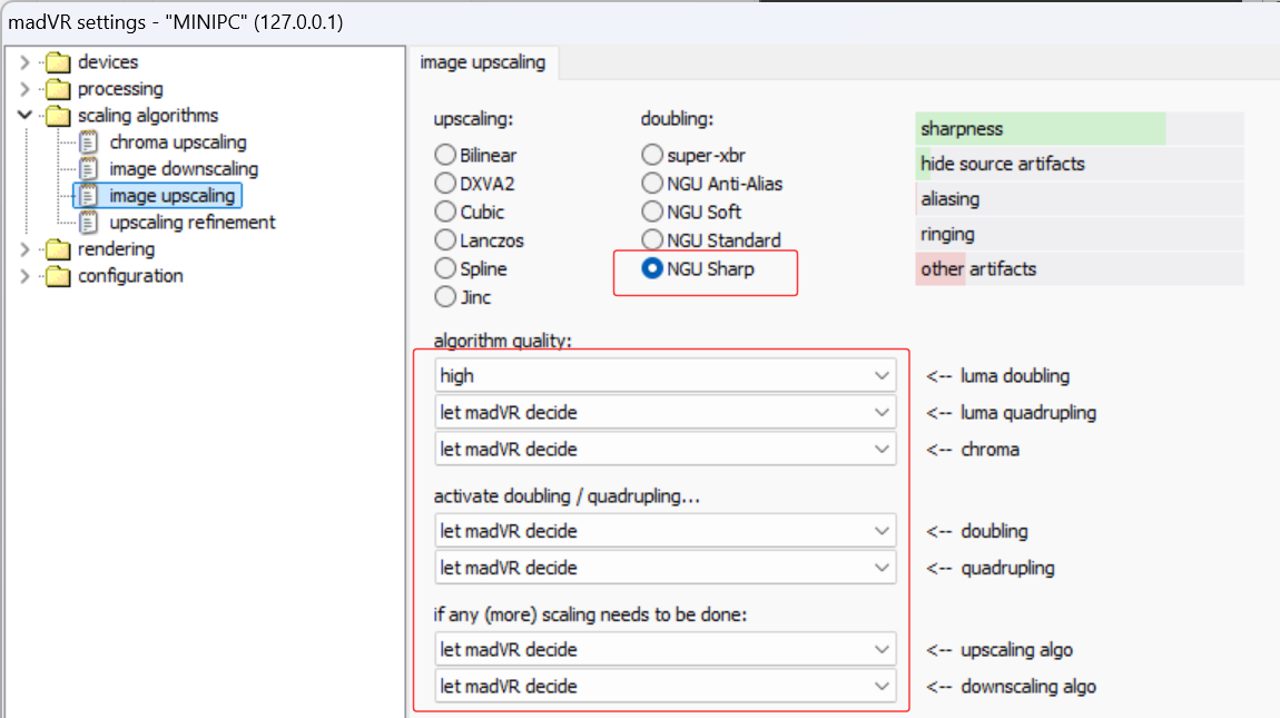Open the luma quadrupling quality dropdown
Screen dimensions: 1280x718
[666, 412]
